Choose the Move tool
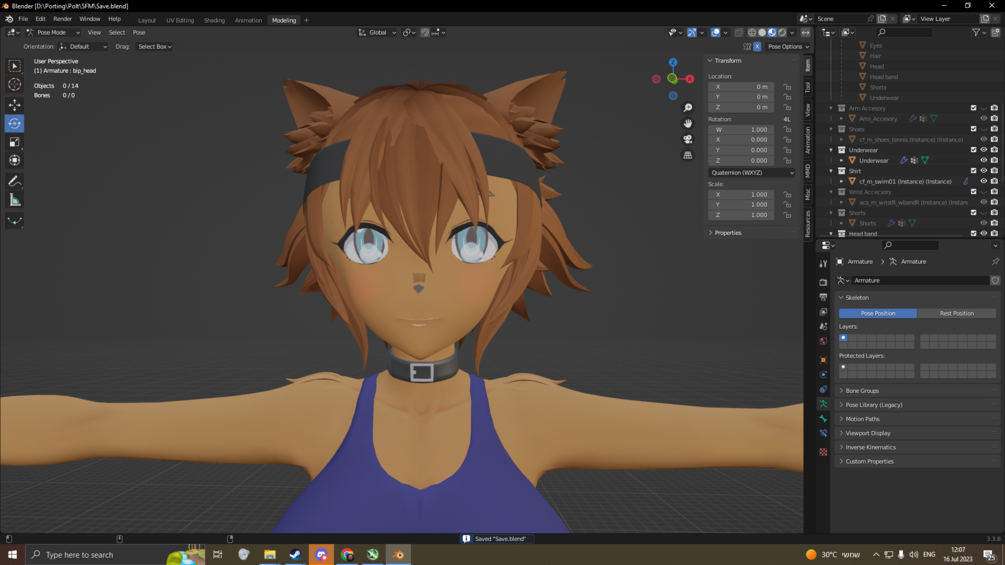The width and height of the screenshot is (1005, 565). point(14,104)
